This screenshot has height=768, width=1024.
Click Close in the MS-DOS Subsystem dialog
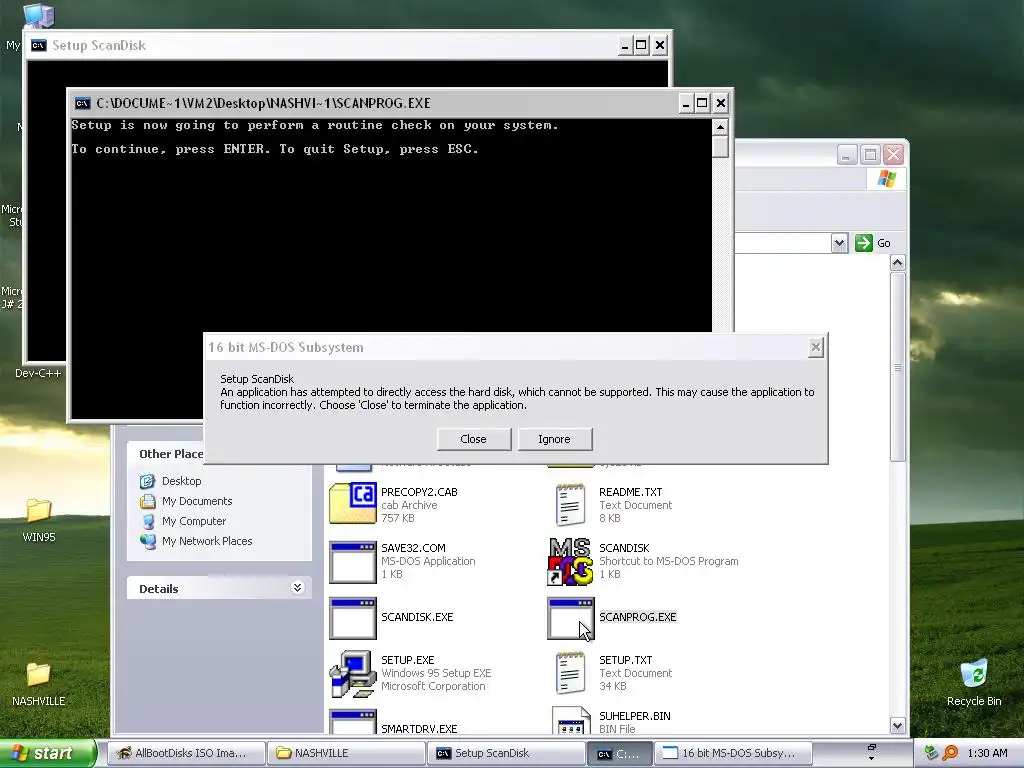tap(473, 439)
